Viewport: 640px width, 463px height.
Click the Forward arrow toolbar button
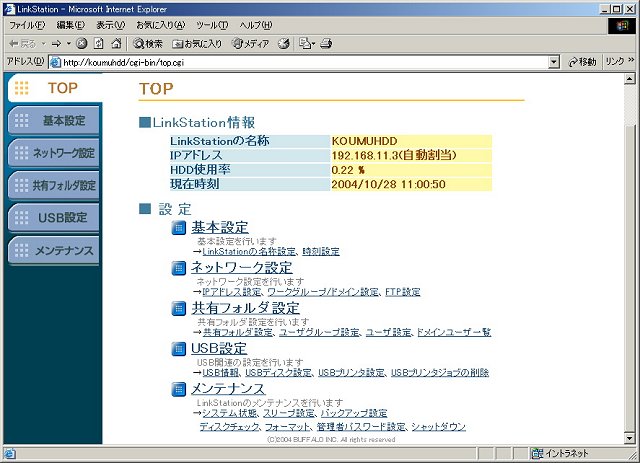pos(56,43)
